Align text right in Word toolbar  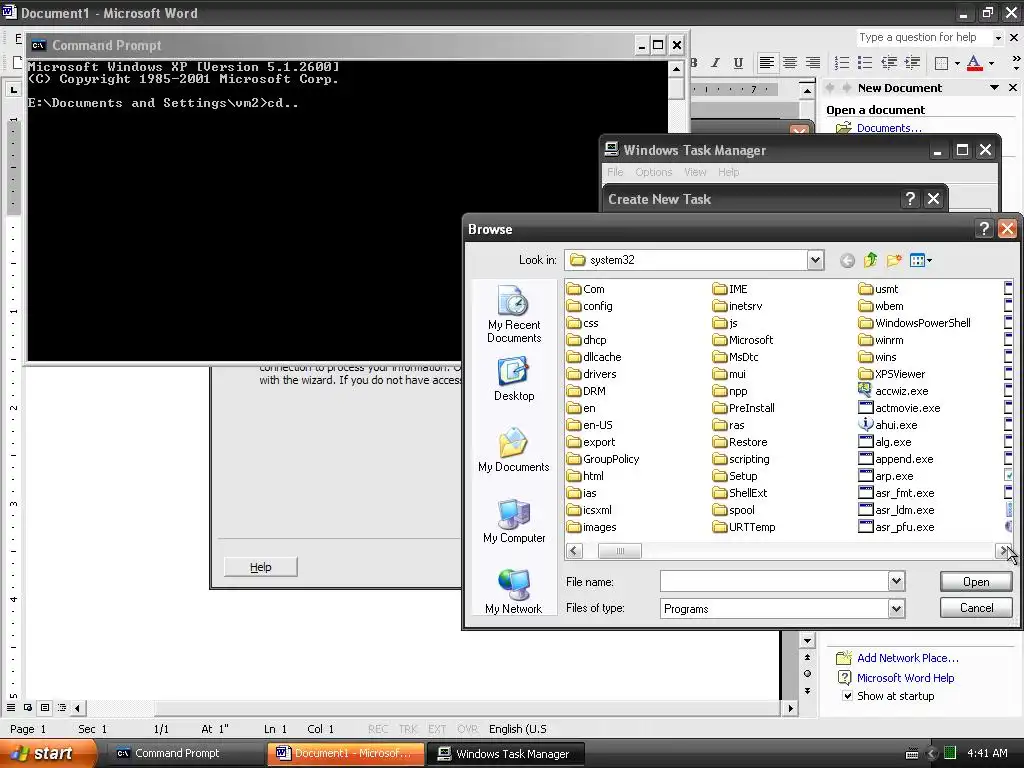coord(812,63)
